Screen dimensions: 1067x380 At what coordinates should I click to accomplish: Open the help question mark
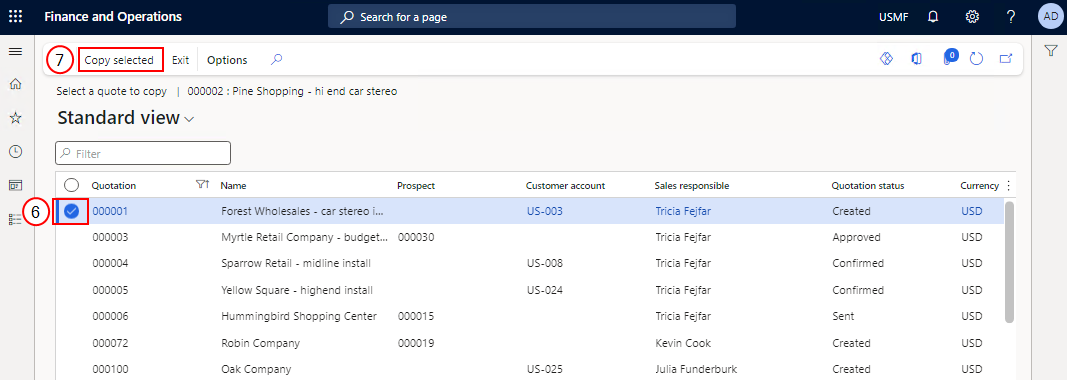tap(1011, 16)
